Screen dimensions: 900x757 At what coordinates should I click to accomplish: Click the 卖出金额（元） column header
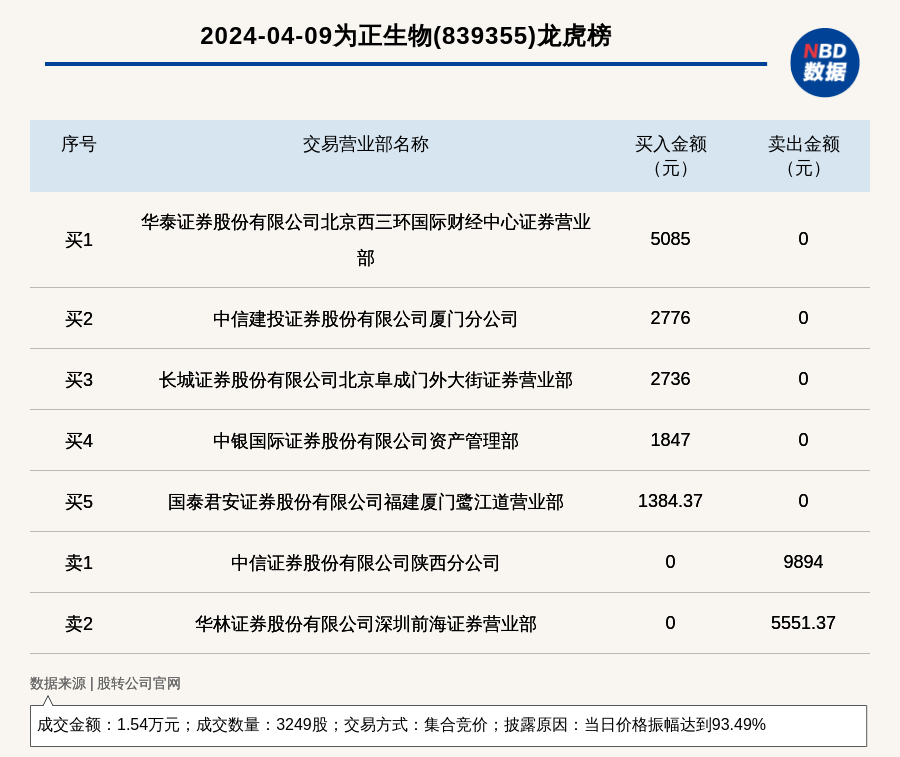[x=804, y=156]
